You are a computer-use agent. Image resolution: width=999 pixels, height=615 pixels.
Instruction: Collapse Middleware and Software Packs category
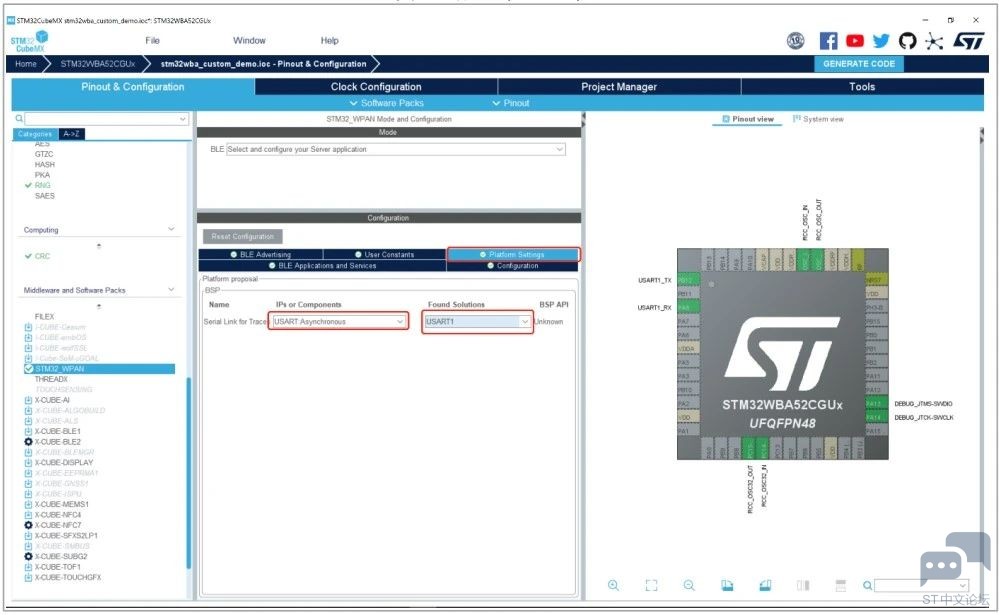tap(171, 289)
